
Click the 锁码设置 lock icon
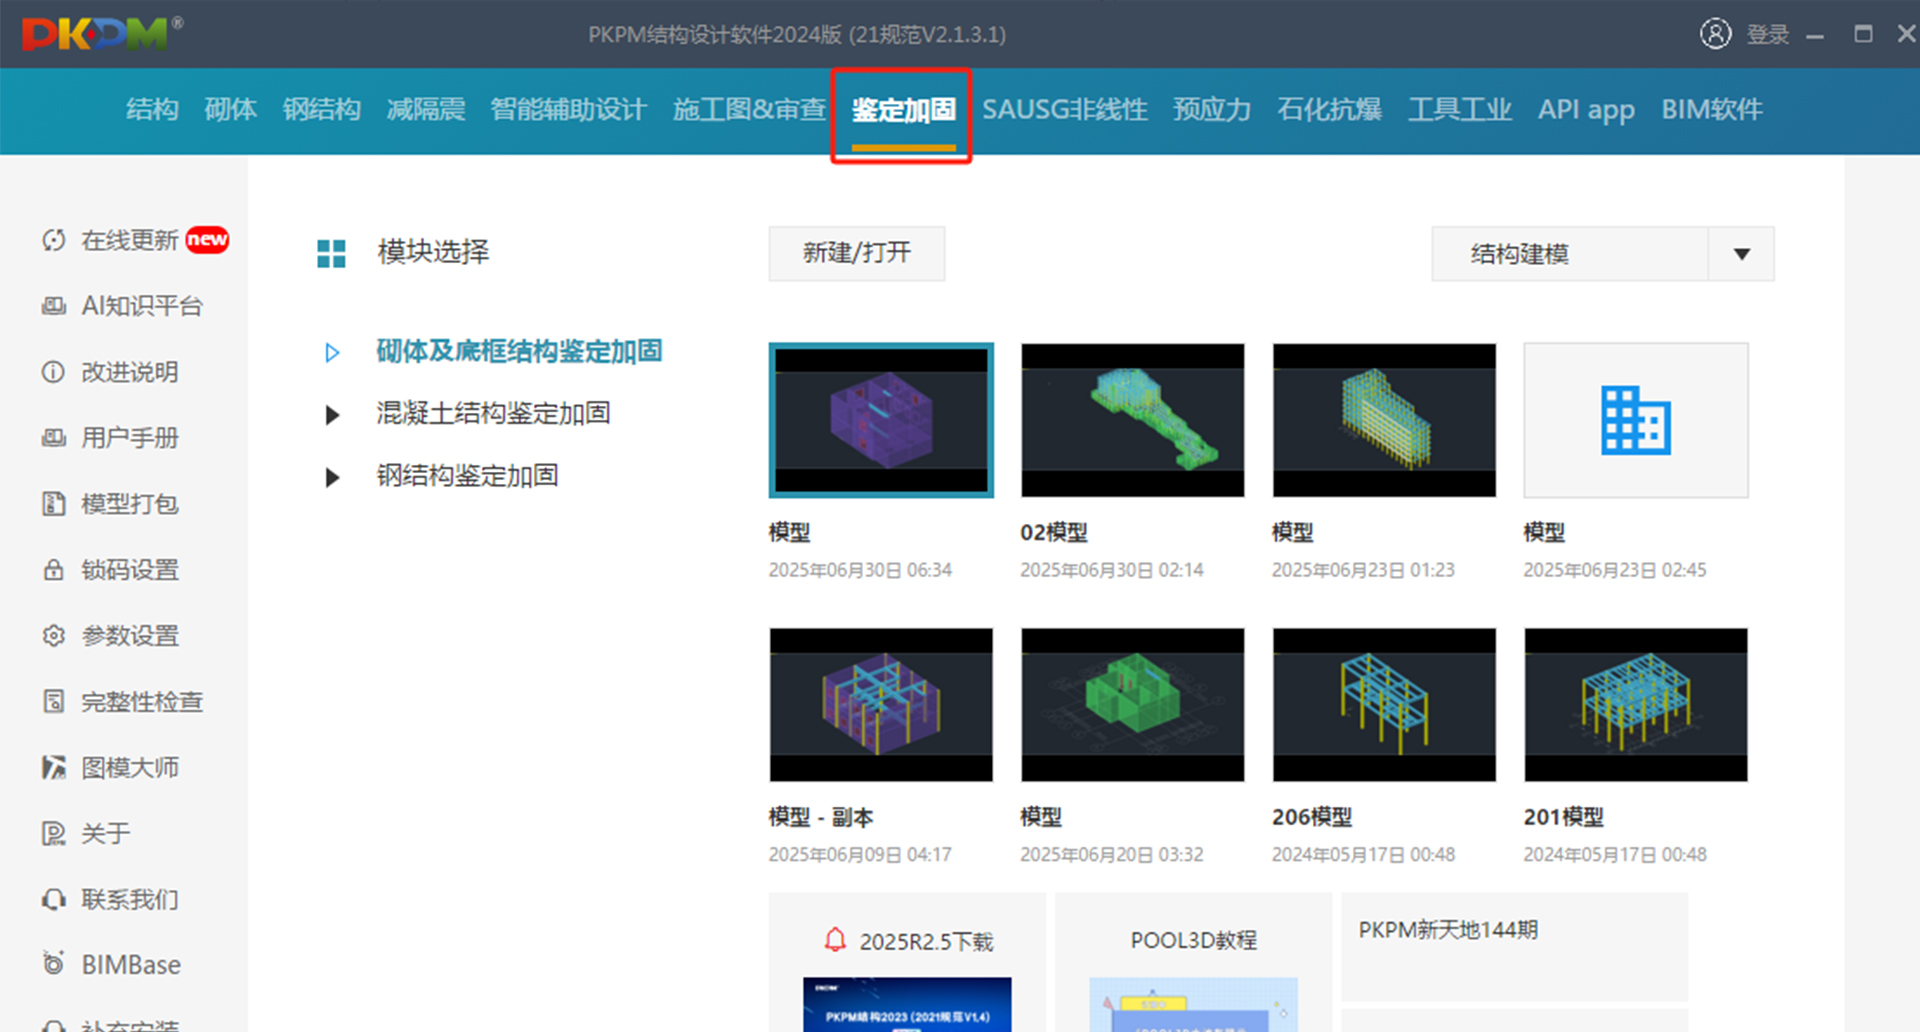54,570
